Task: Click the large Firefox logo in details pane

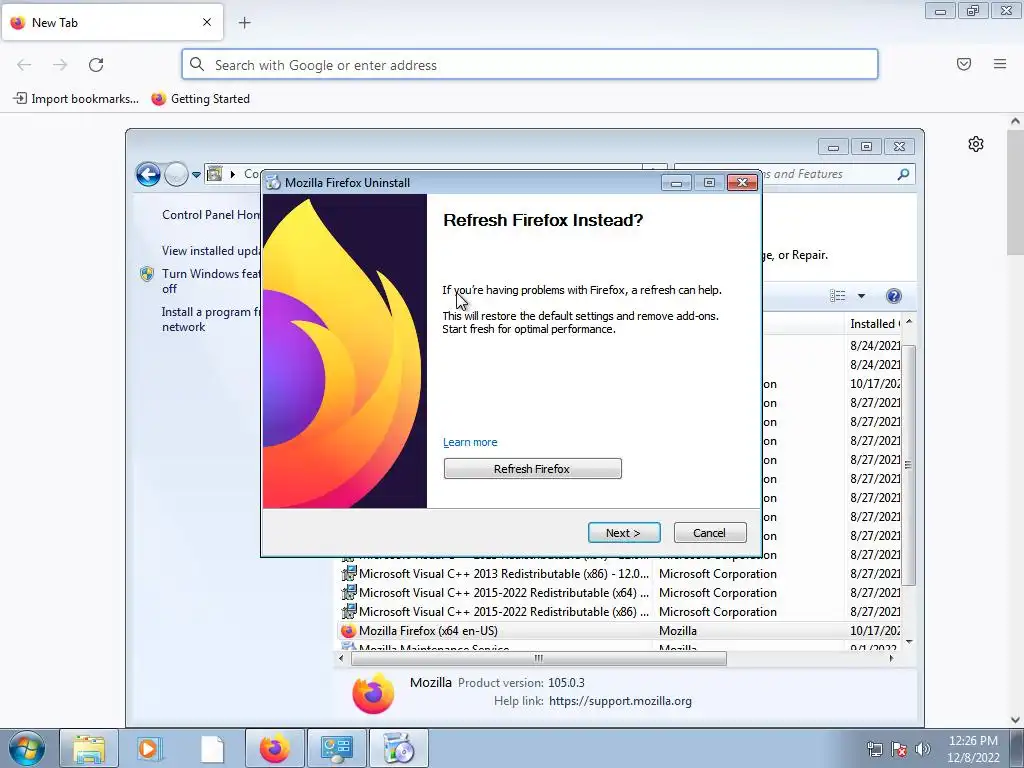Action: 373,694
